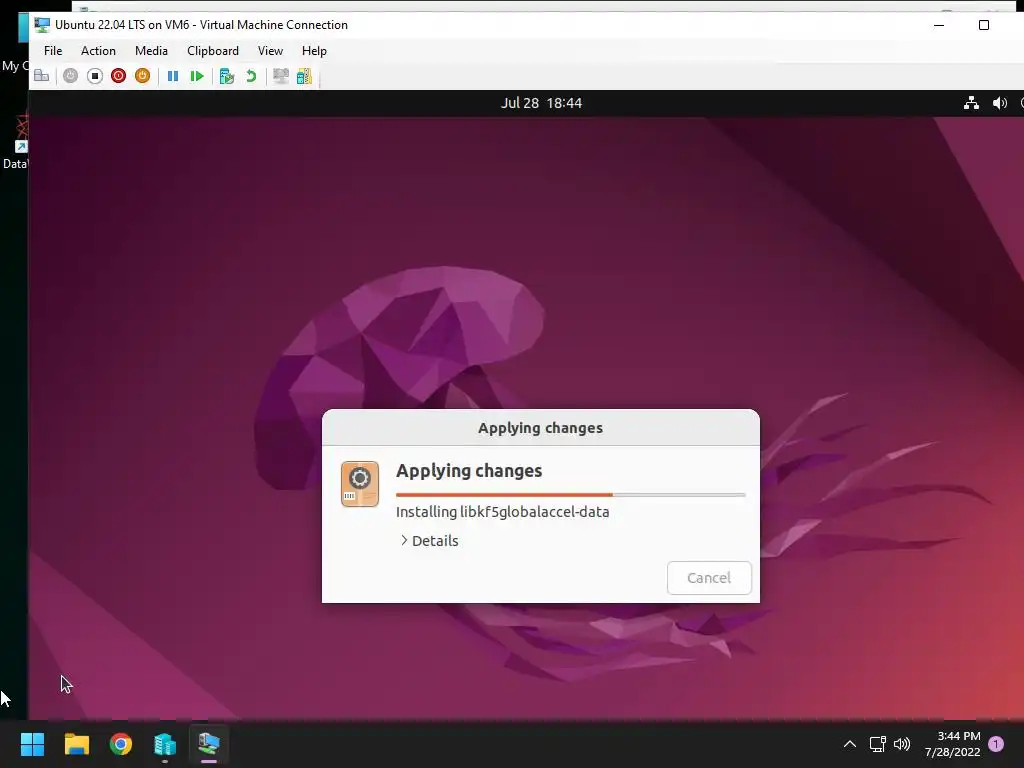Image resolution: width=1024 pixels, height=768 pixels.
Task: Open File Explorer from the taskbar
Action: [x=76, y=744]
